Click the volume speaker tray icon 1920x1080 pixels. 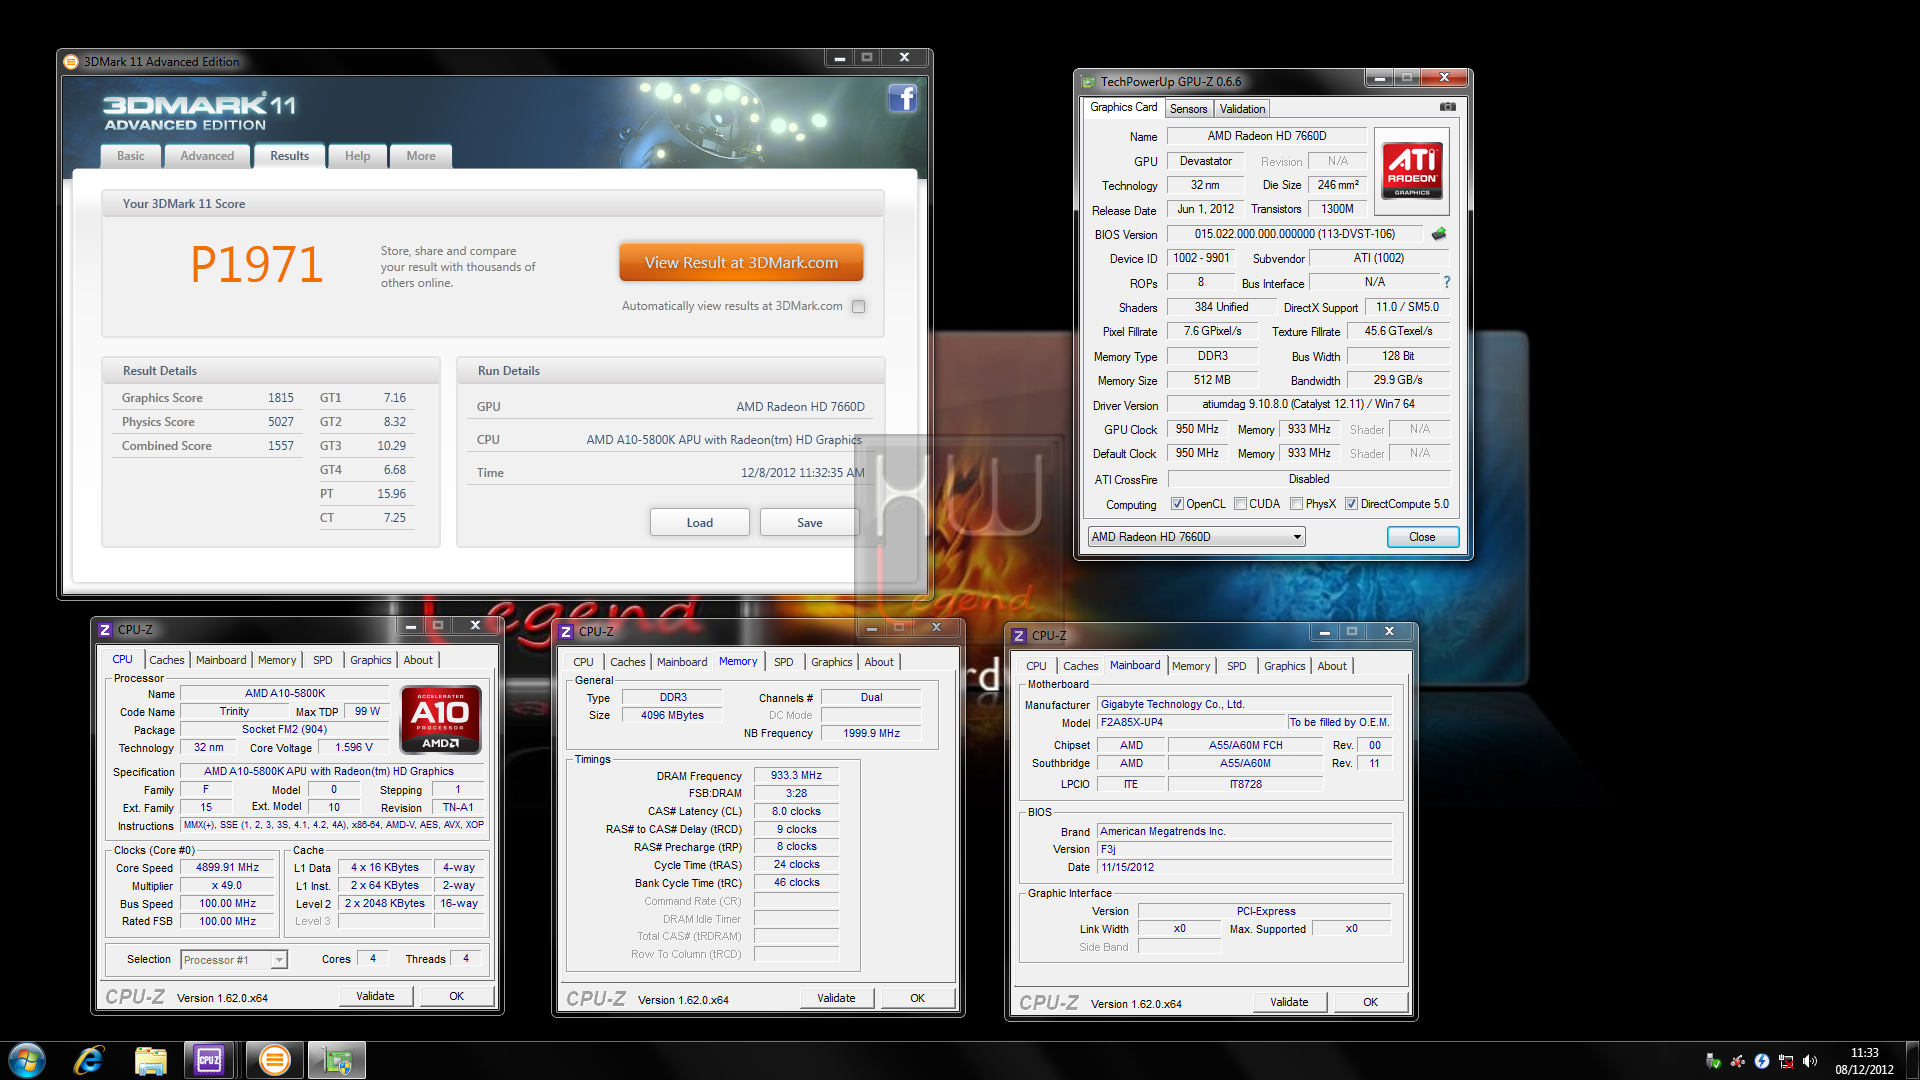point(1810,1061)
